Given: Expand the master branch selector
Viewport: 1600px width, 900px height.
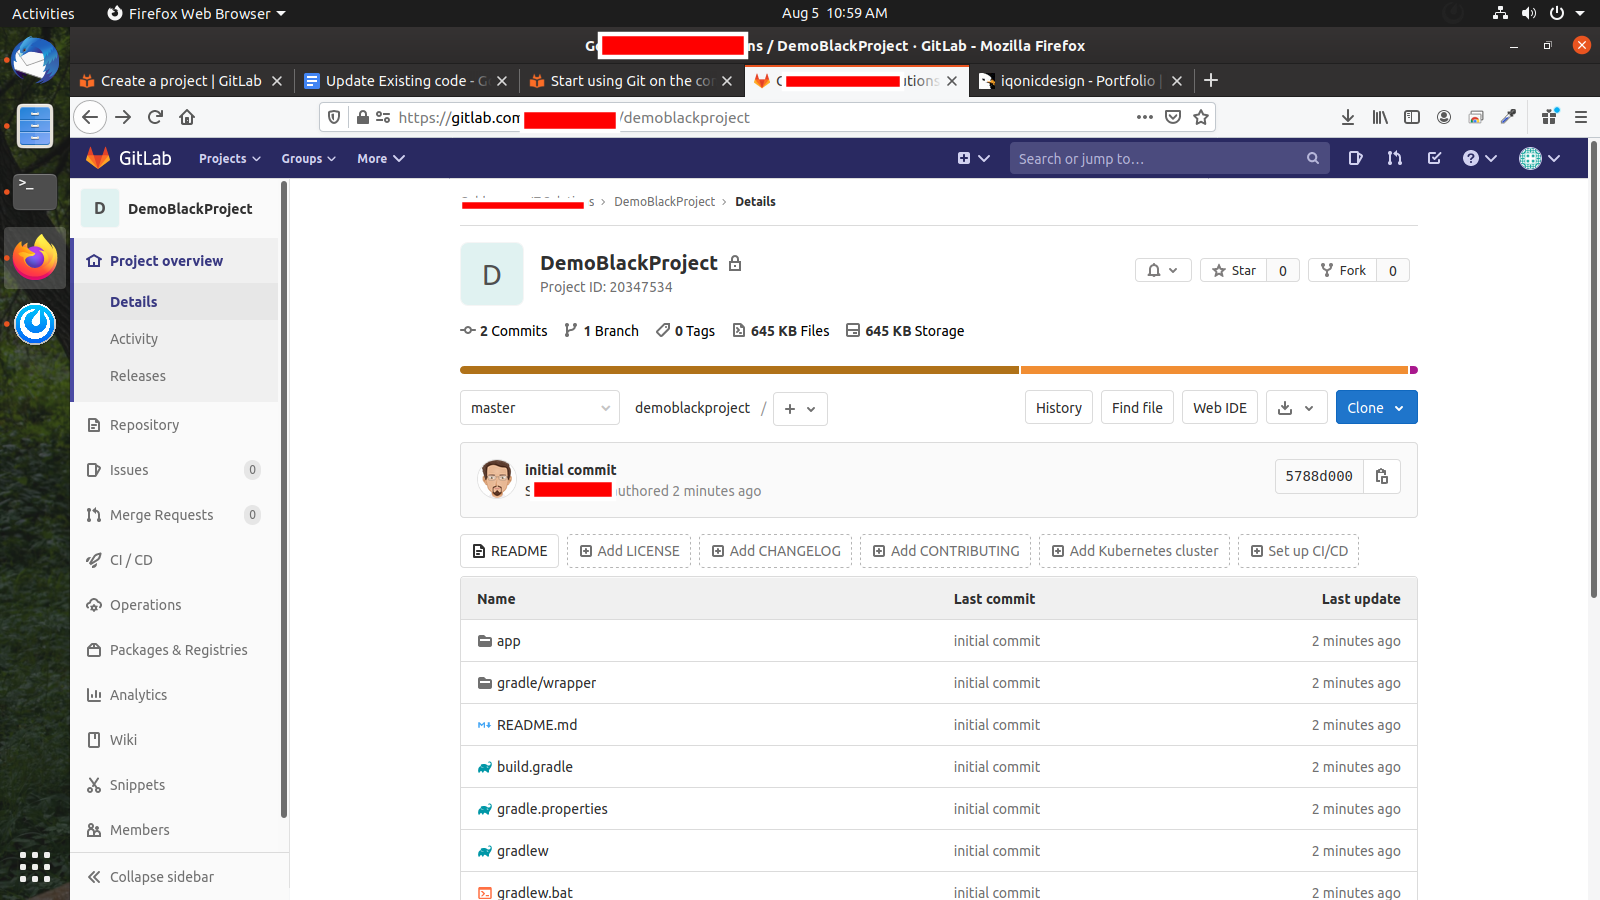Looking at the screenshot, I should 539,408.
